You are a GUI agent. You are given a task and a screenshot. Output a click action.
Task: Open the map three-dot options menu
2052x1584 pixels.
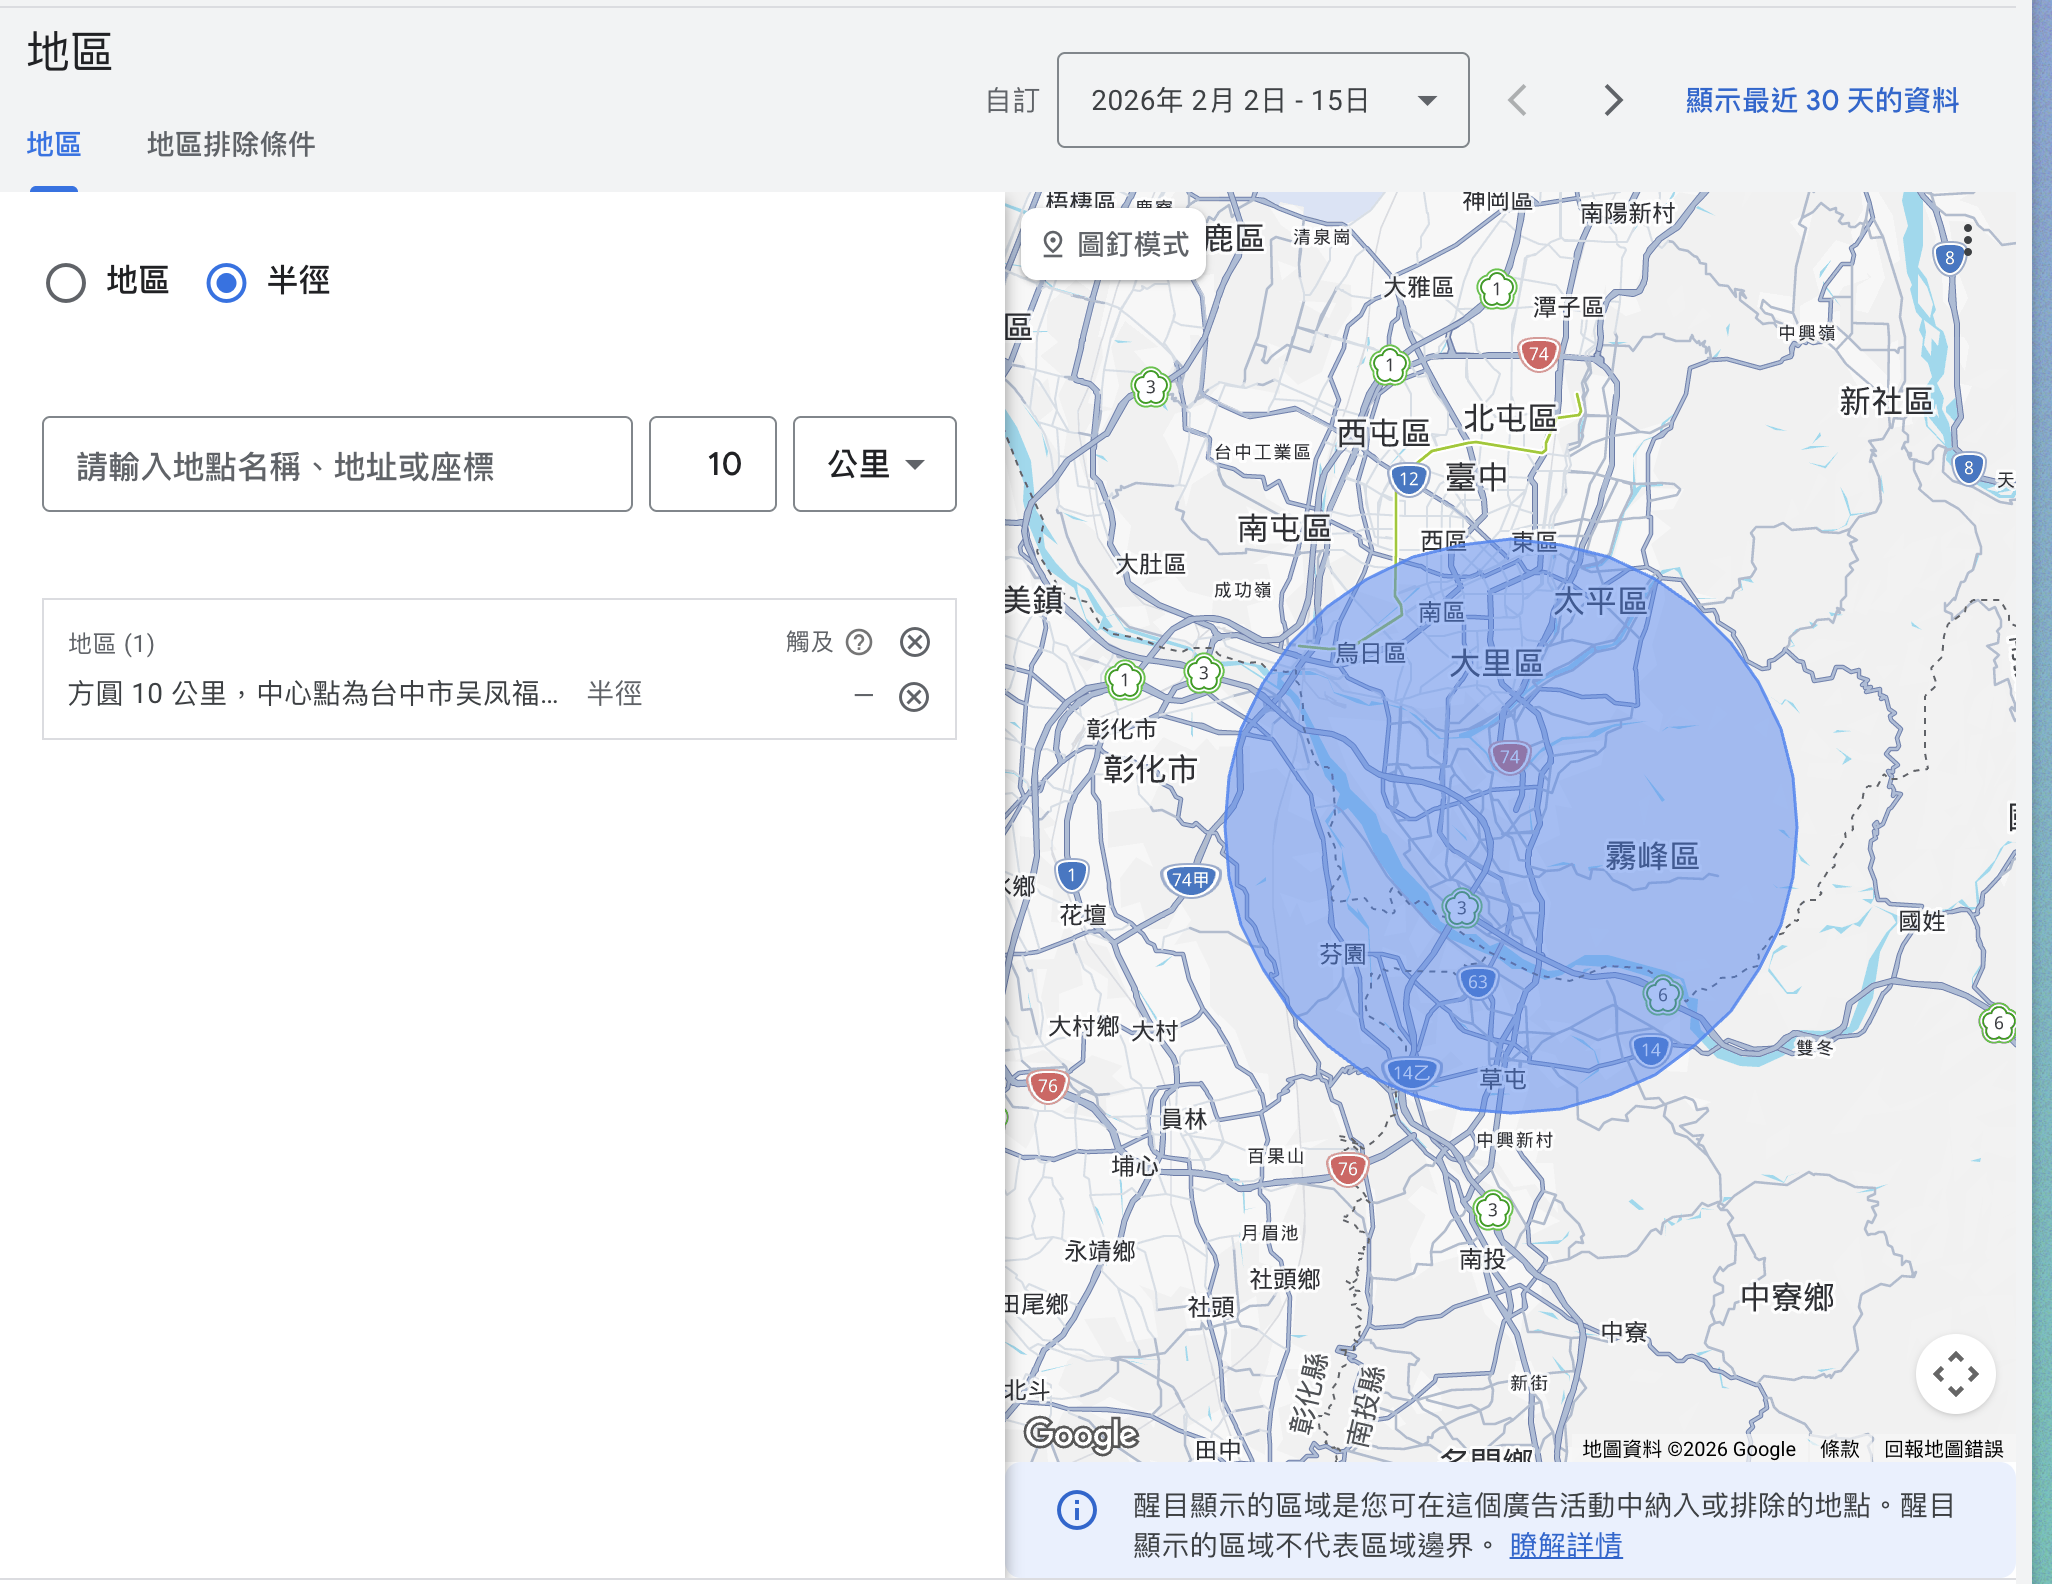point(1967,240)
